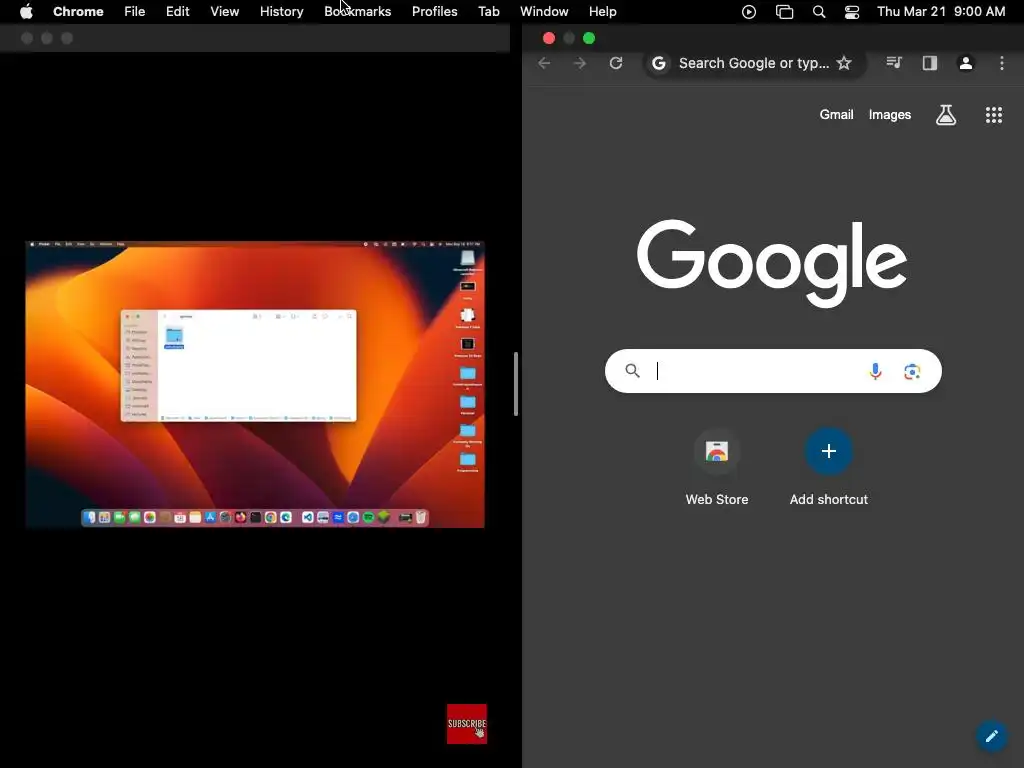The image size is (1024, 768).
Task: Customize Chrome with the pencil button
Action: click(991, 736)
